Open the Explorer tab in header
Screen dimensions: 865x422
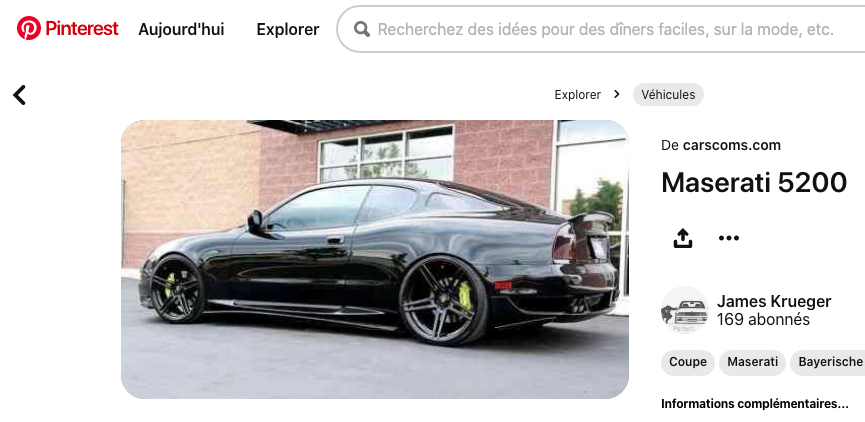coord(287,29)
